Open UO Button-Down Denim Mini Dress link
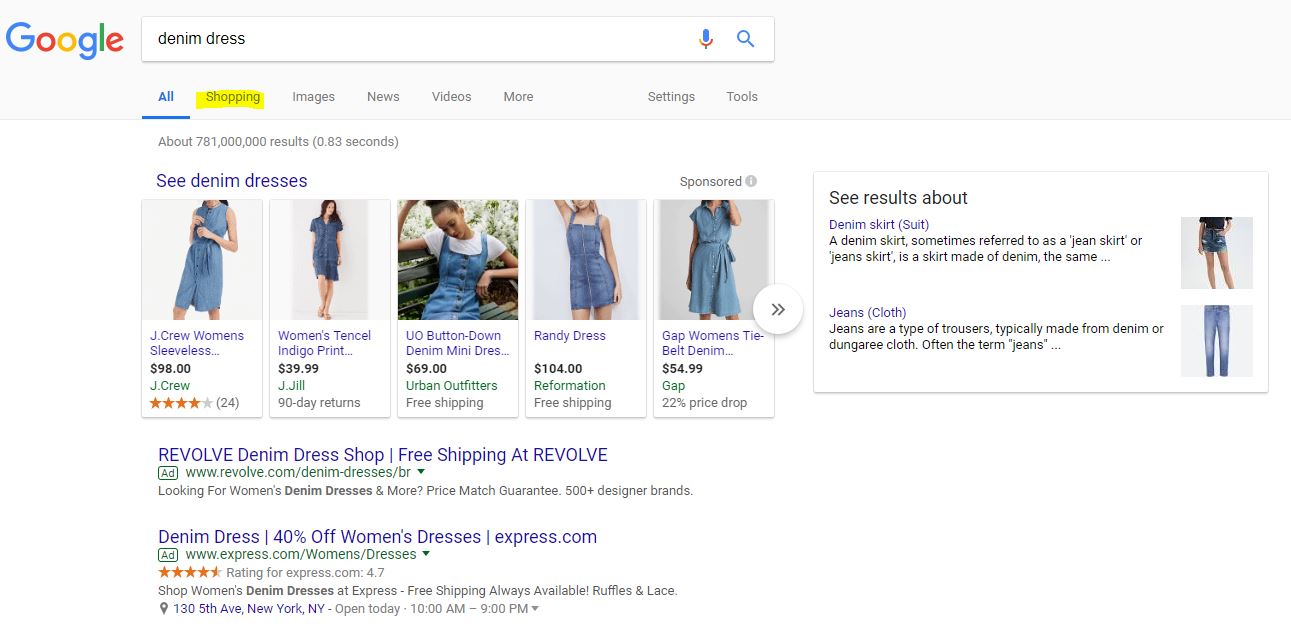 [458, 343]
